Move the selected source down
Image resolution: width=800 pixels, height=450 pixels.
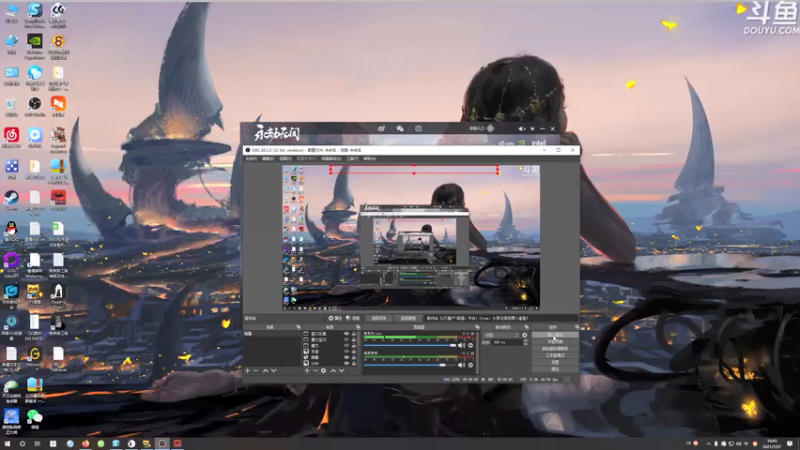point(342,370)
